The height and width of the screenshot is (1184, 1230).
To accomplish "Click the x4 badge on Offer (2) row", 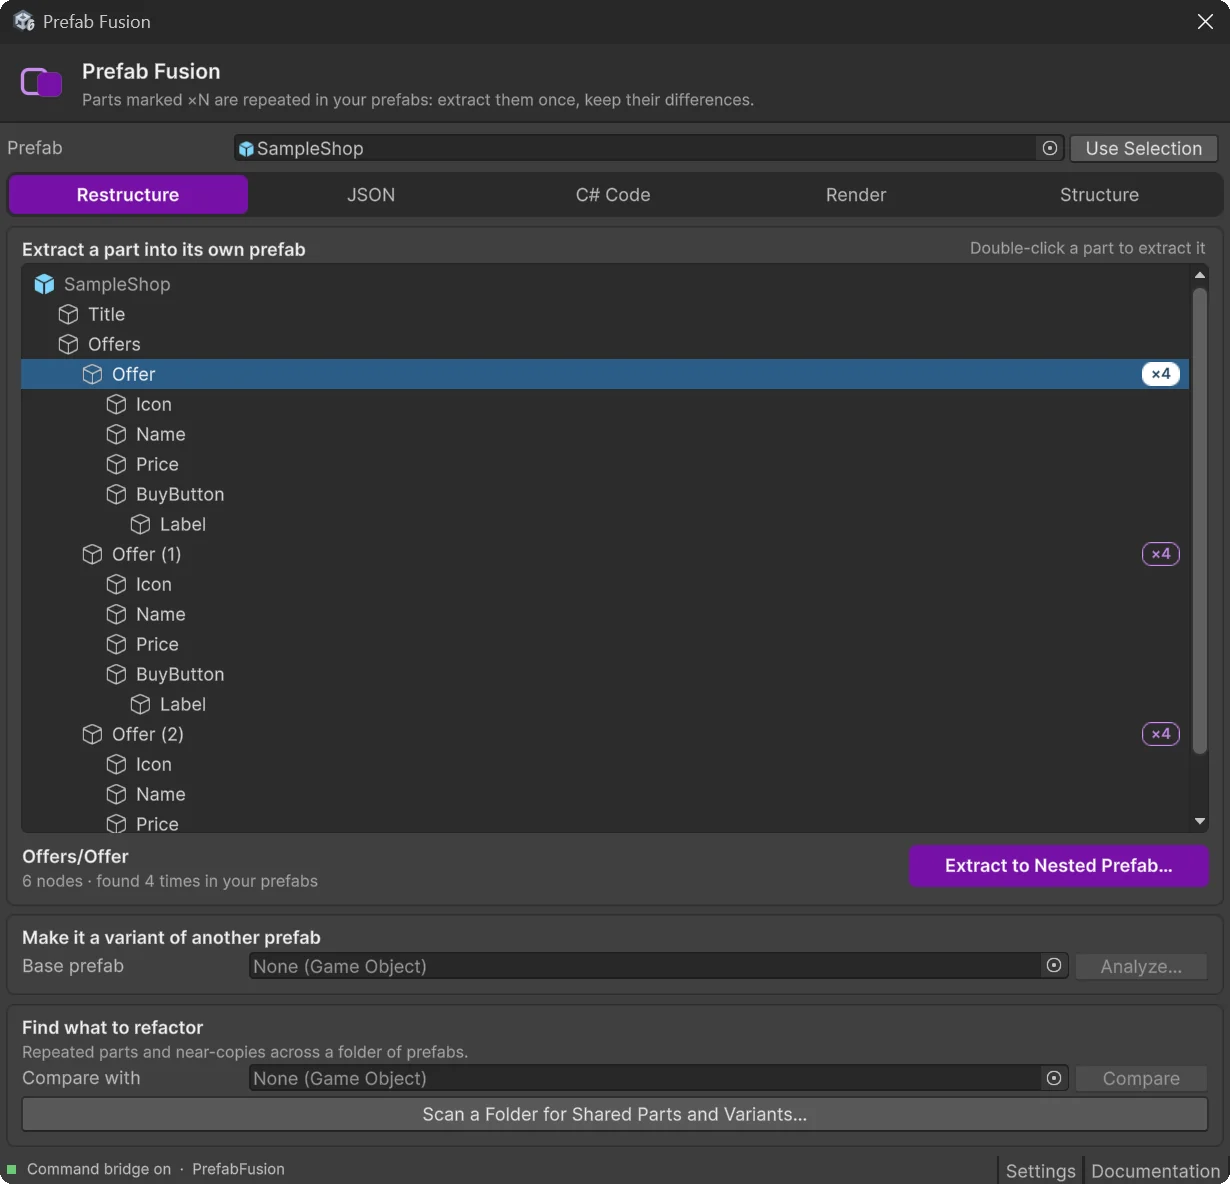I will (x=1161, y=734).
